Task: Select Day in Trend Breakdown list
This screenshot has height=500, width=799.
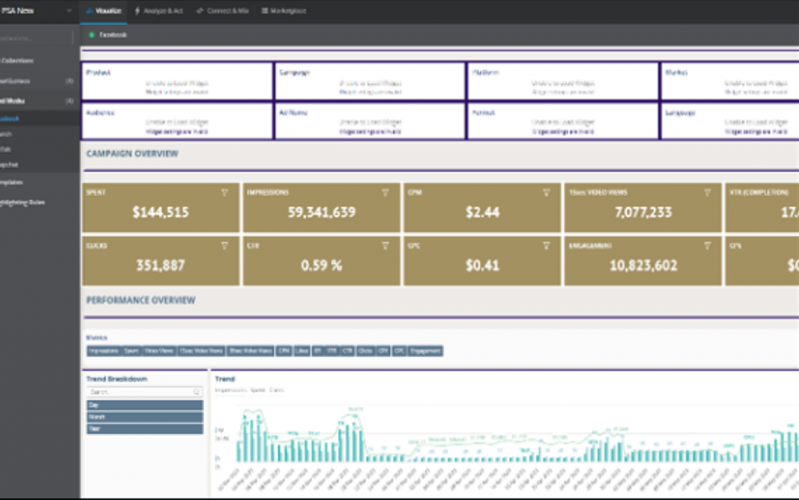Action: 144,405
